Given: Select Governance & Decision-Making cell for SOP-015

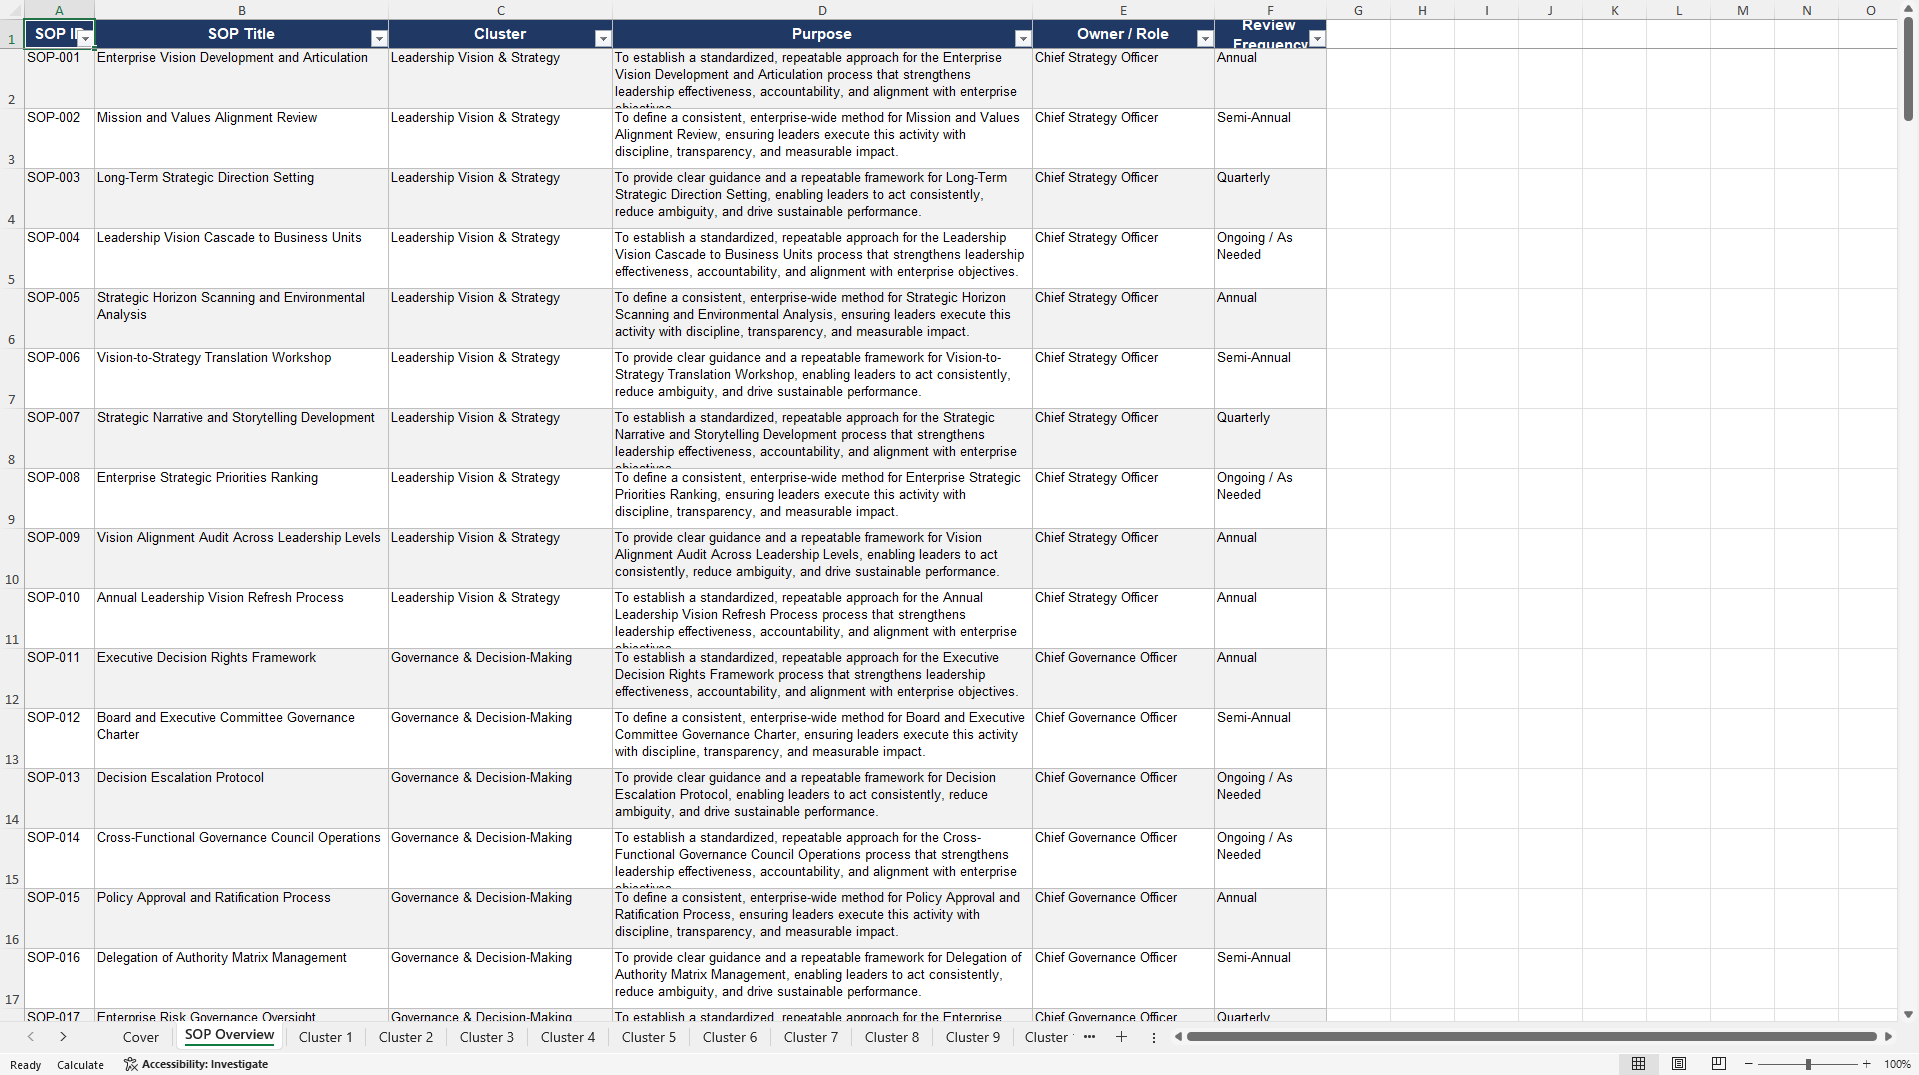Looking at the screenshot, I should (x=500, y=919).
